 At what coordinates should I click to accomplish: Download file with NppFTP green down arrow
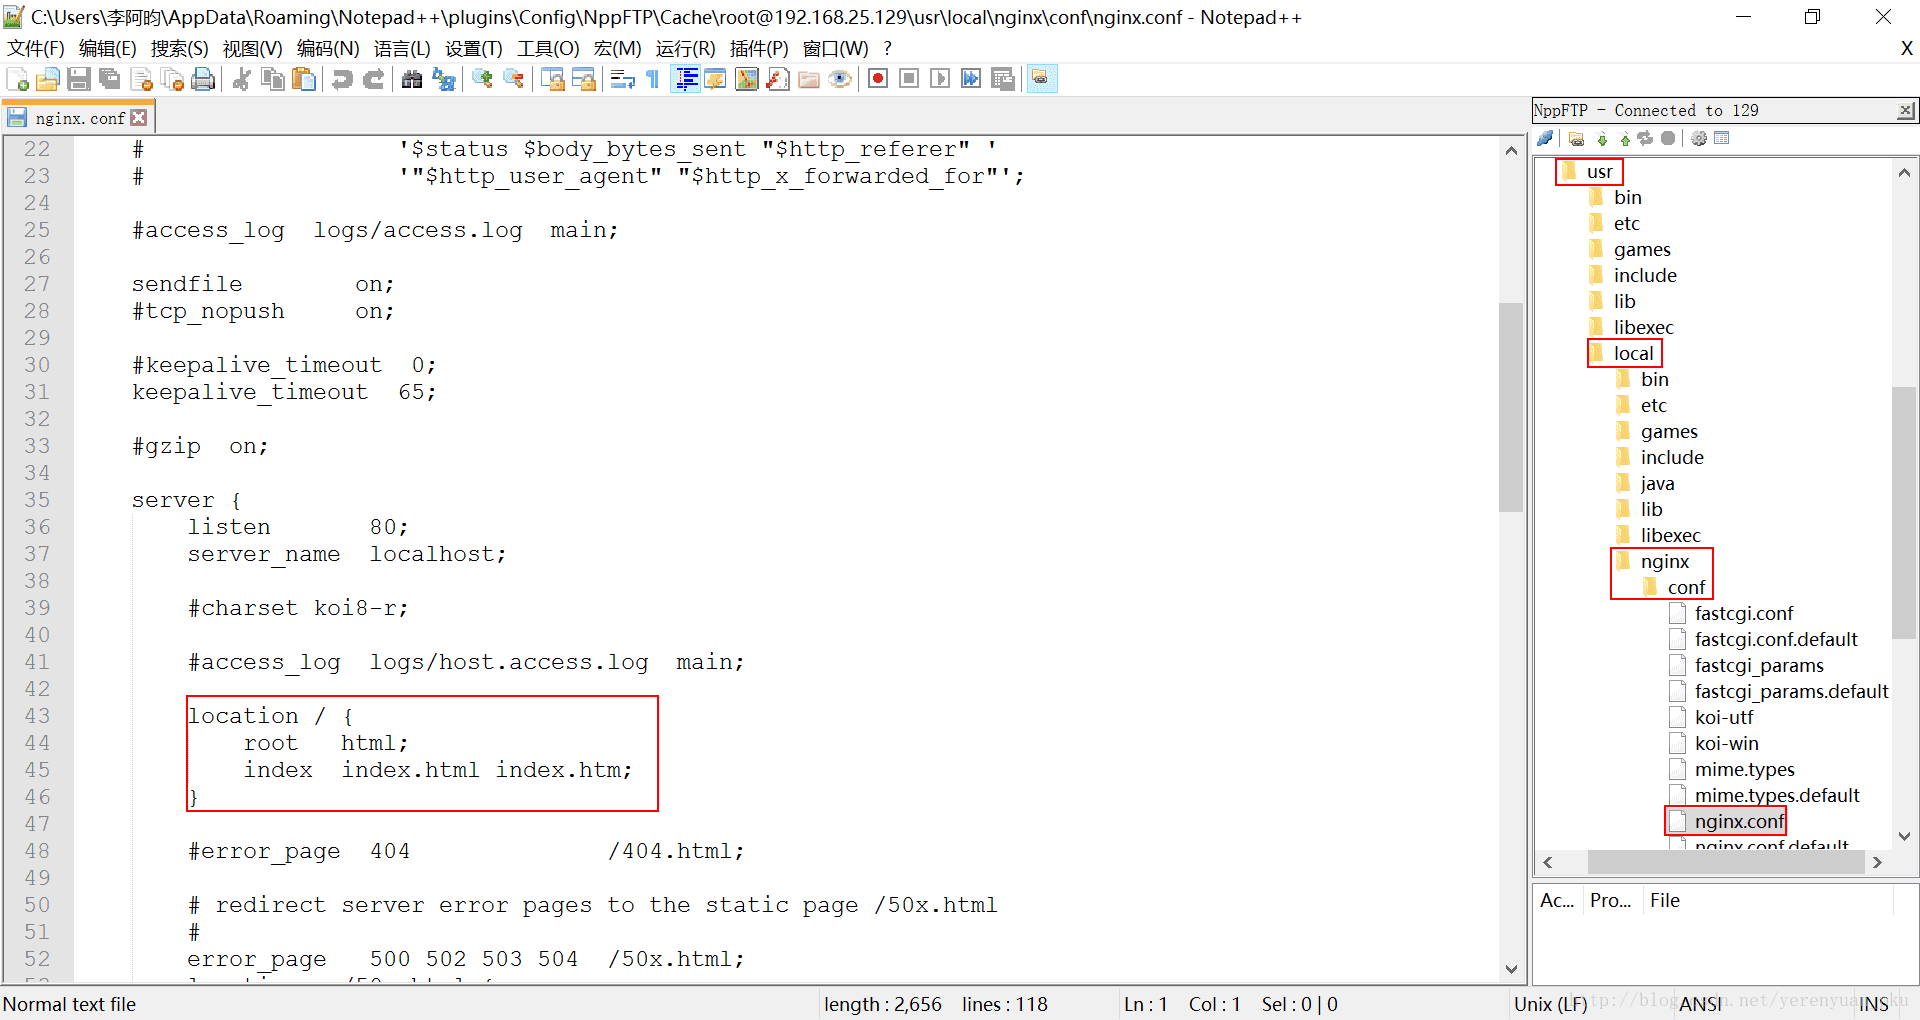[1602, 139]
